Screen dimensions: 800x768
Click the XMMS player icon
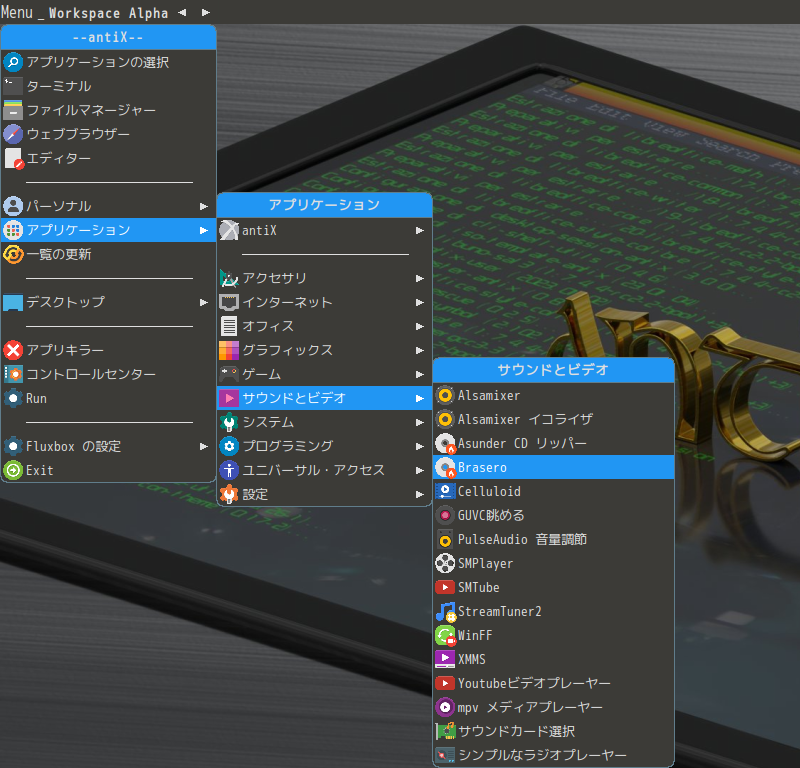445,659
